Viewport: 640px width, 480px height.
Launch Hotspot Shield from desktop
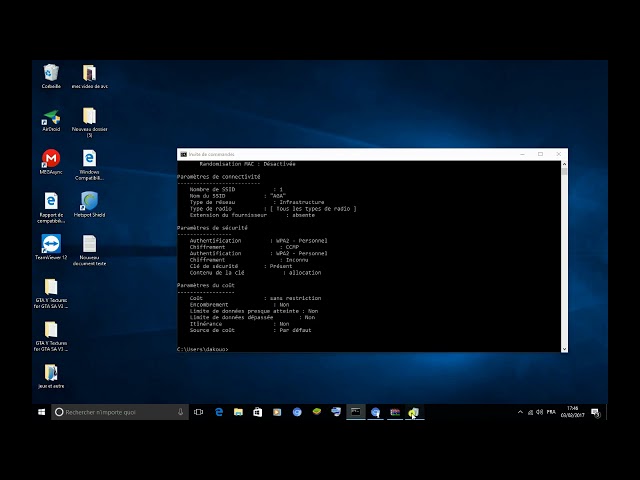(x=89, y=201)
